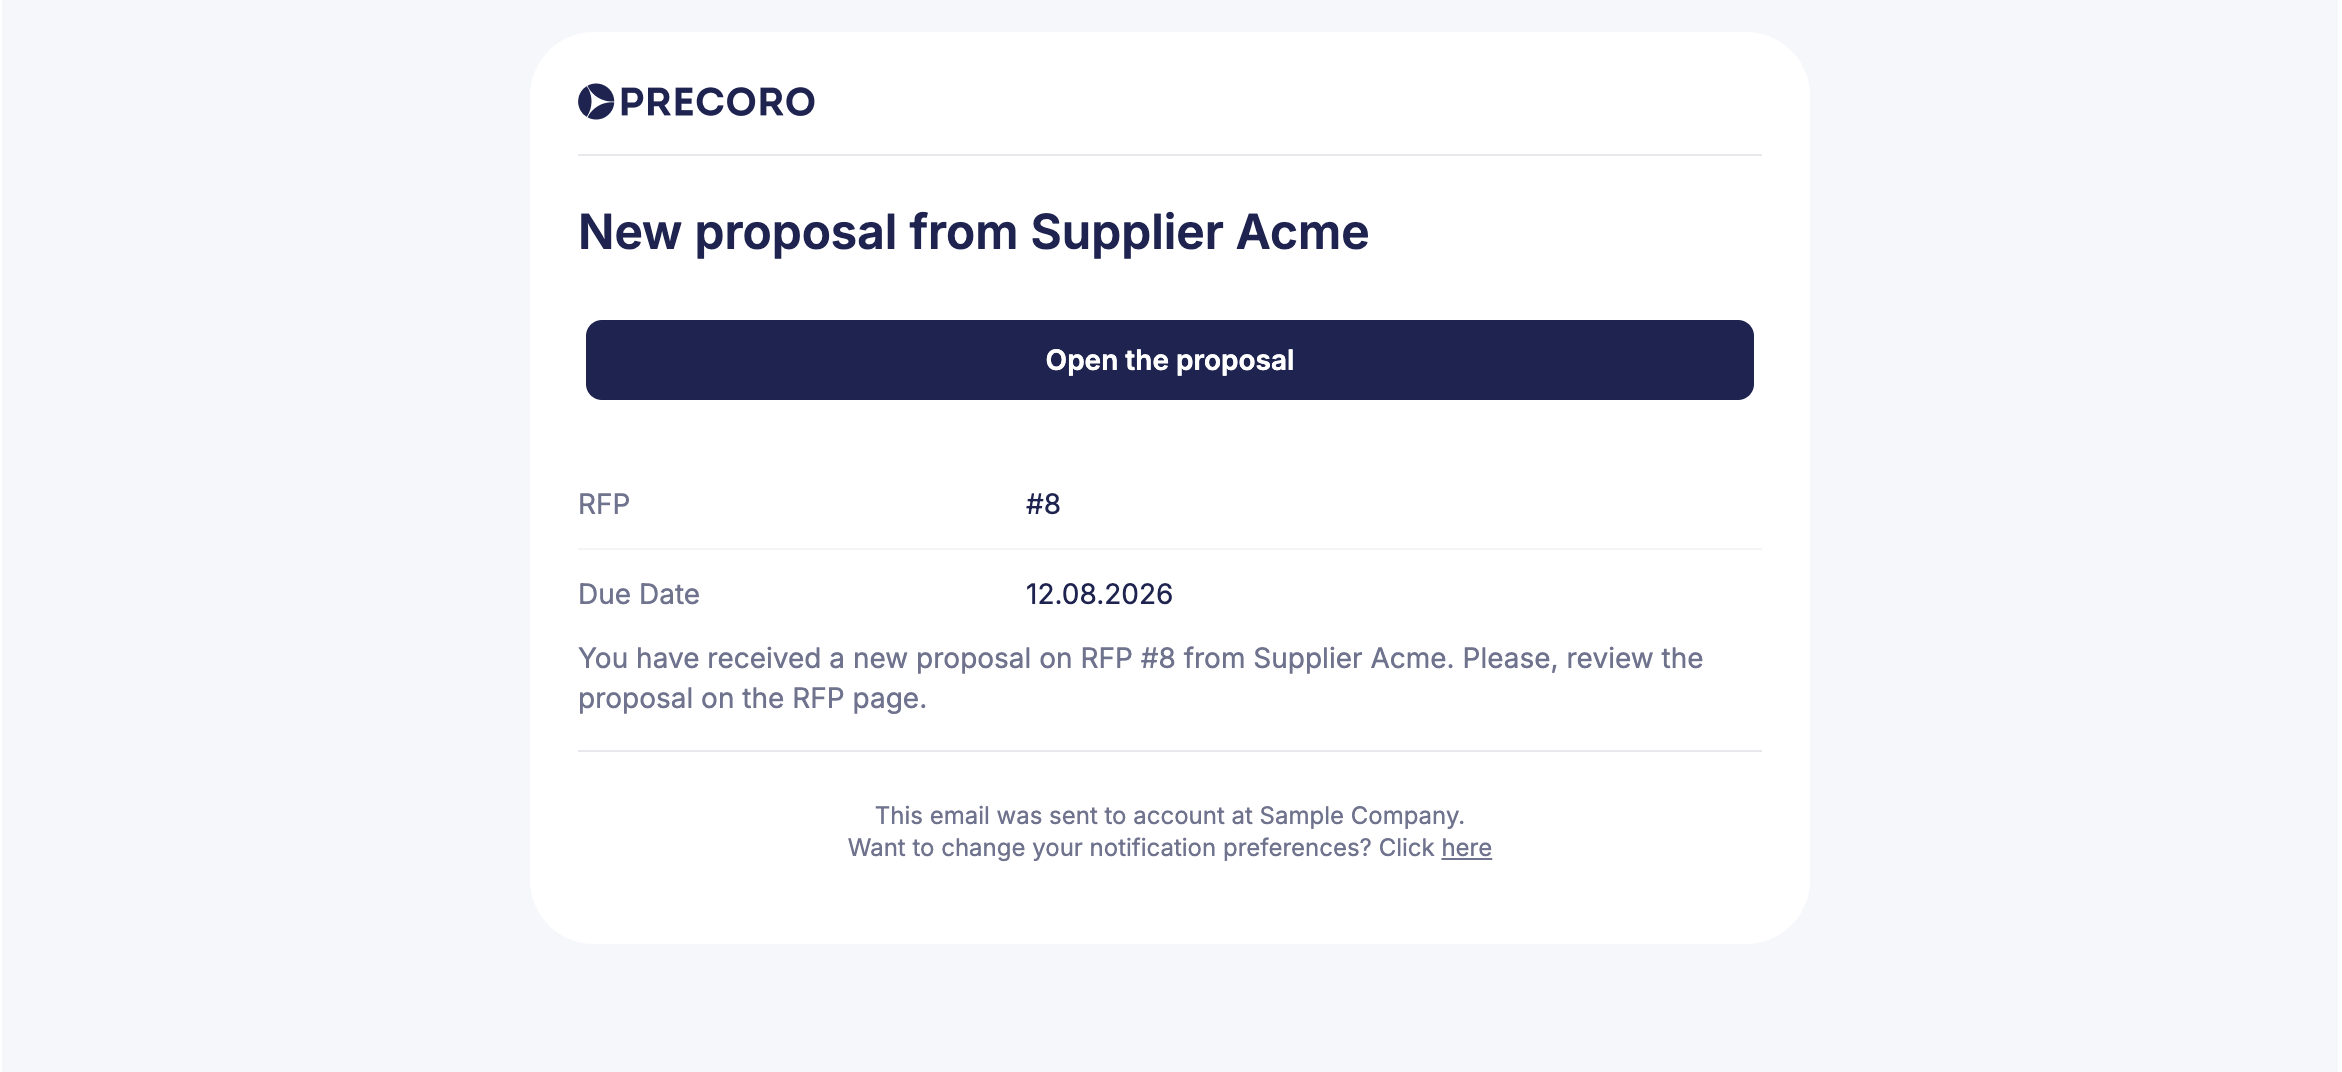Click the divider line above the footer text

click(1170, 751)
